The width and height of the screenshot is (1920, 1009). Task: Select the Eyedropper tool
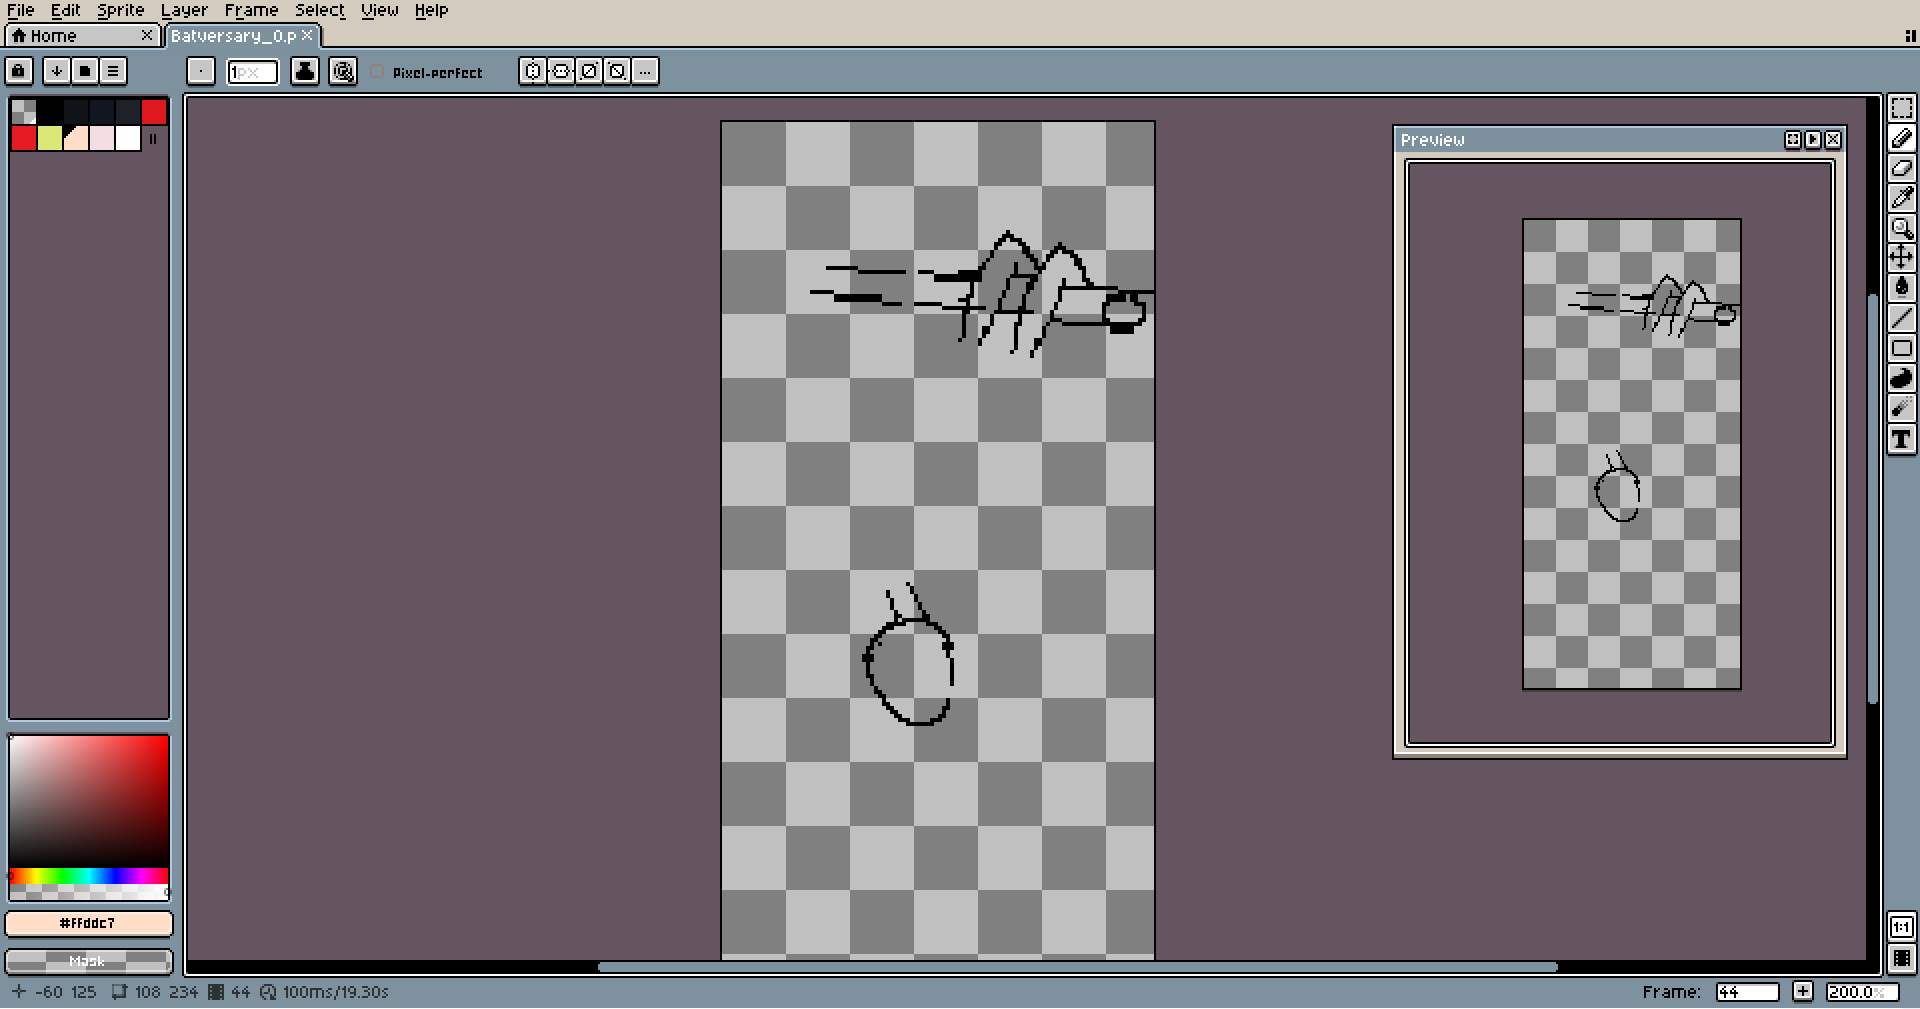tap(1901, 198)
